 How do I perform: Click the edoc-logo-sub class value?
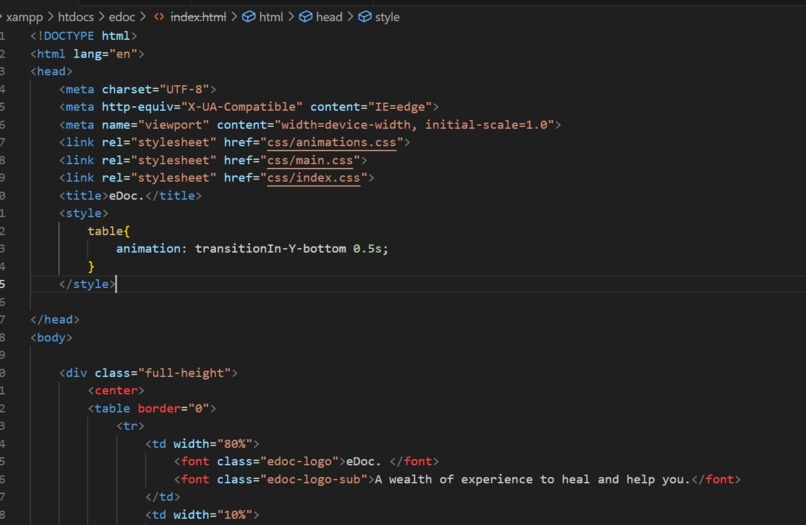coord(314,480)
